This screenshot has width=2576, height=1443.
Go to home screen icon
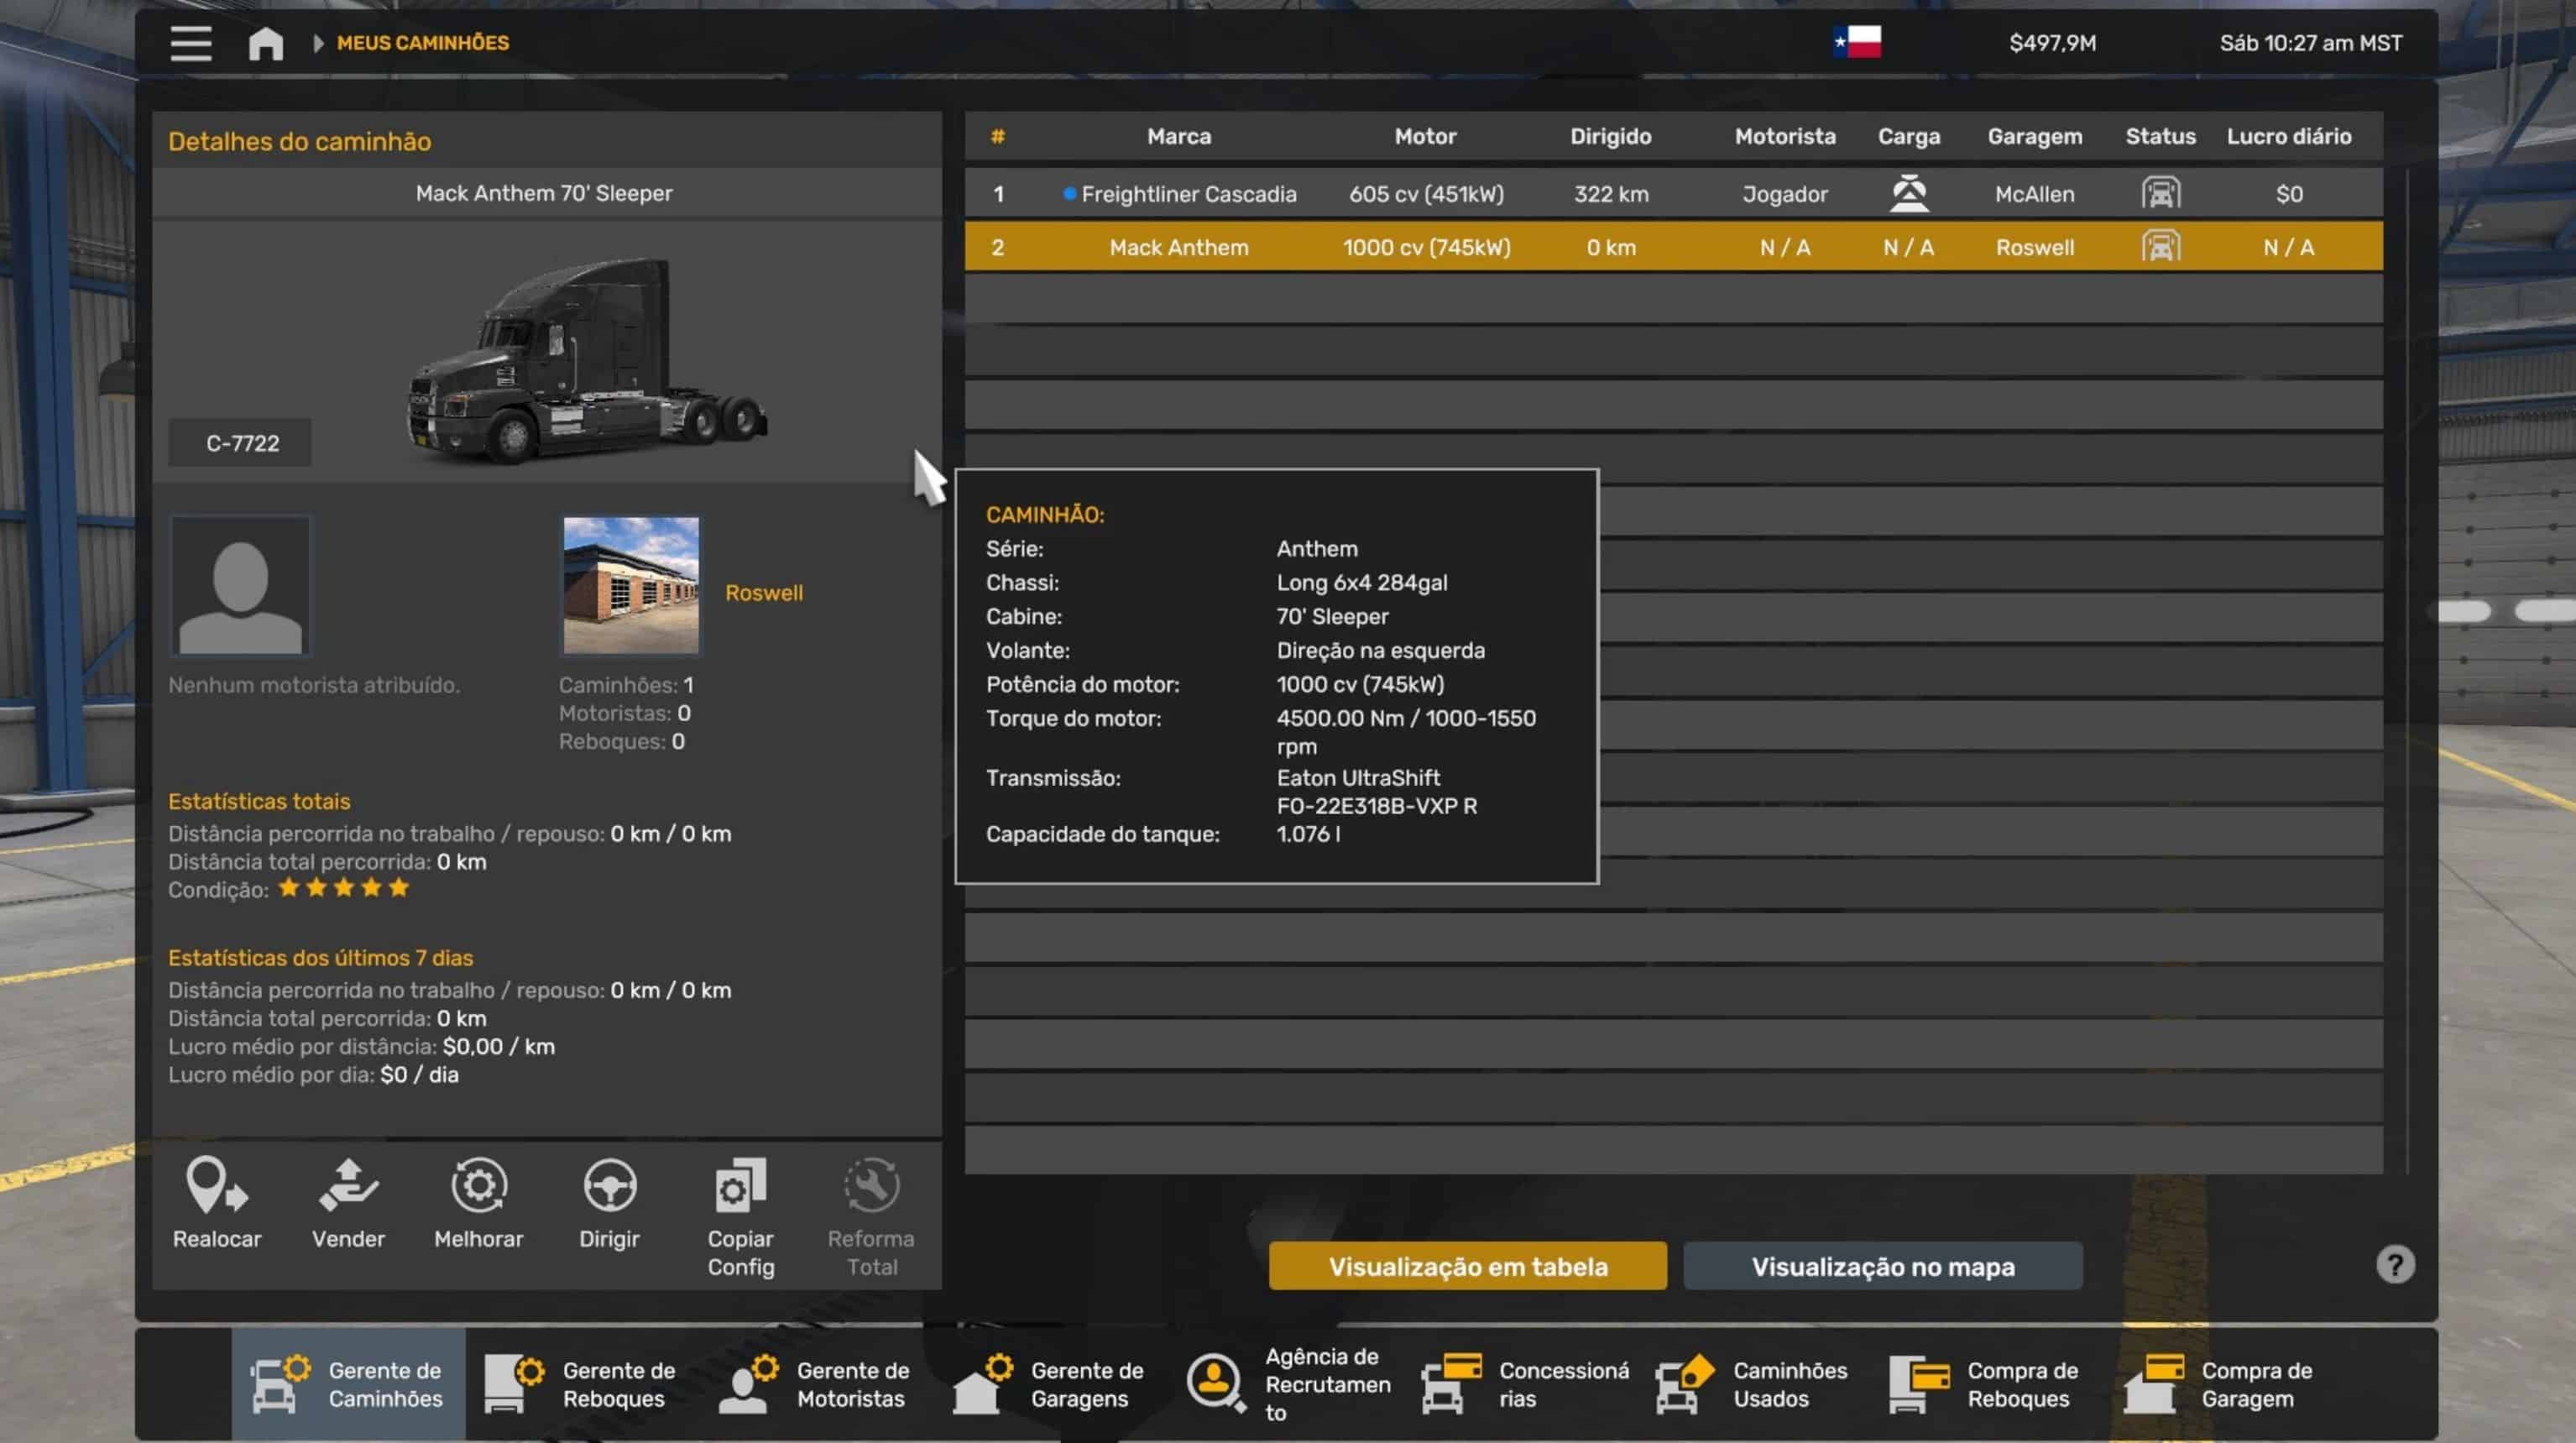coord(265,43)
